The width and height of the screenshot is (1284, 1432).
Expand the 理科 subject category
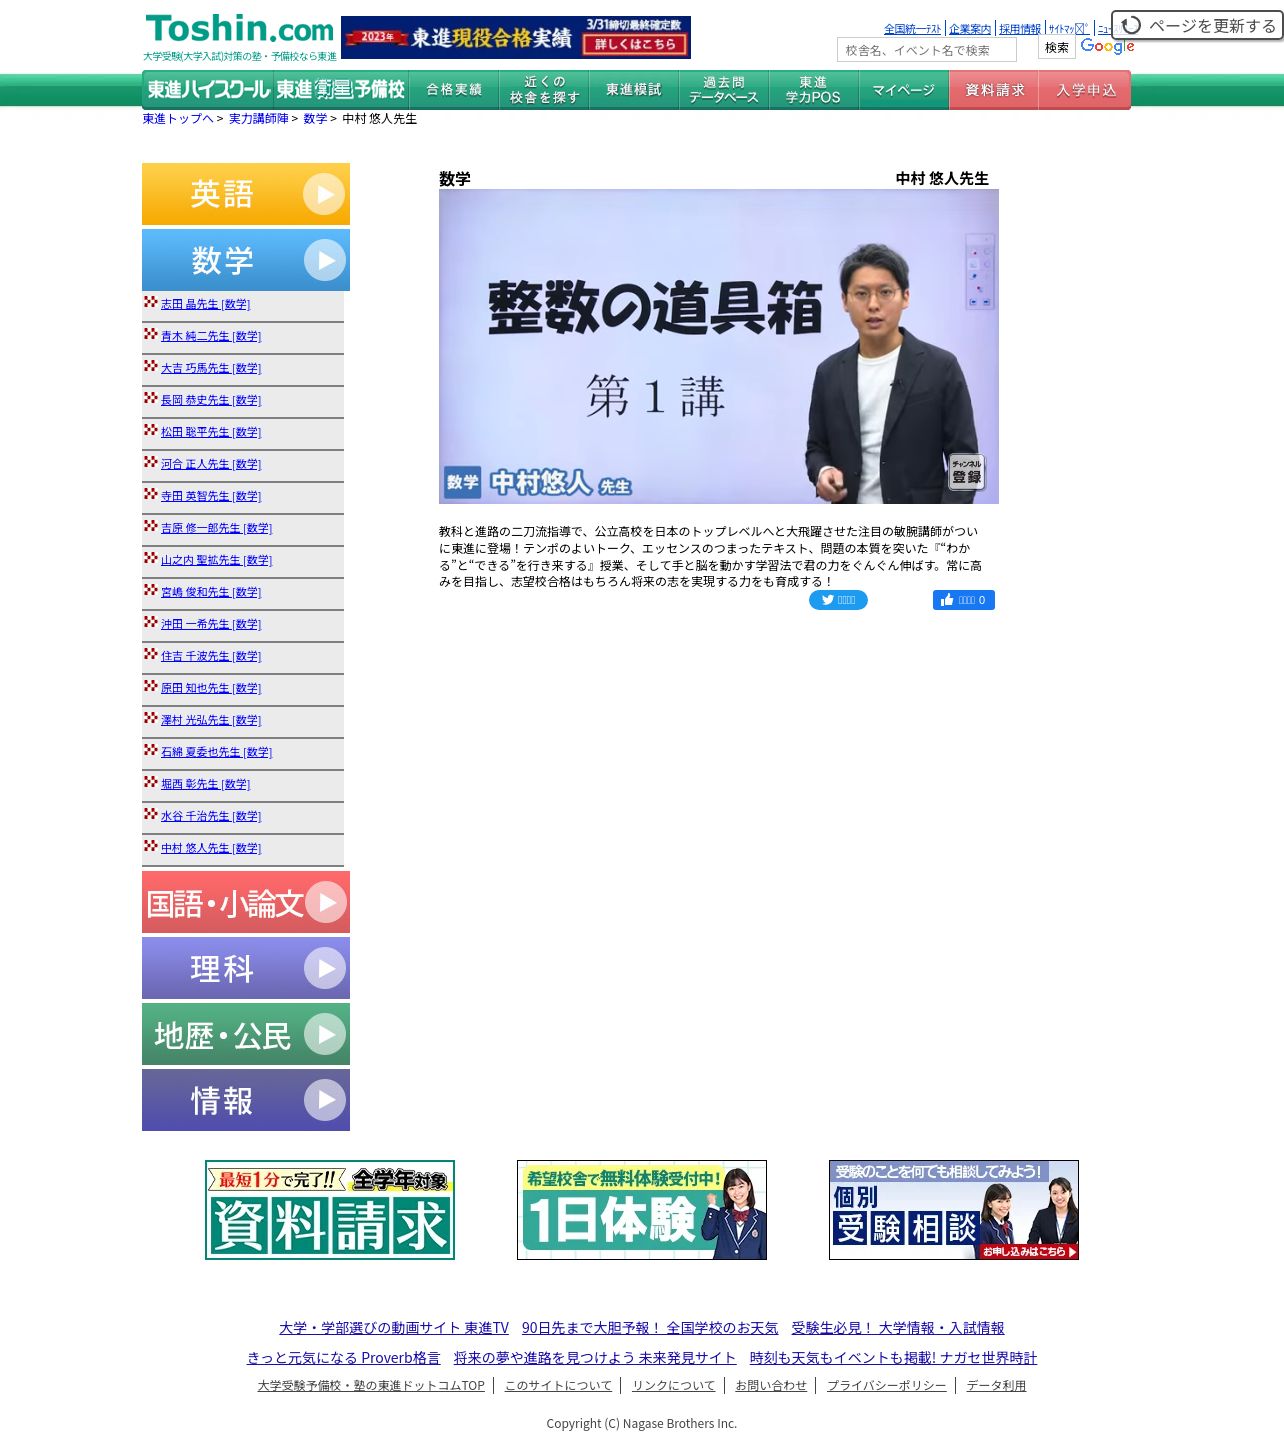[246, 968]
